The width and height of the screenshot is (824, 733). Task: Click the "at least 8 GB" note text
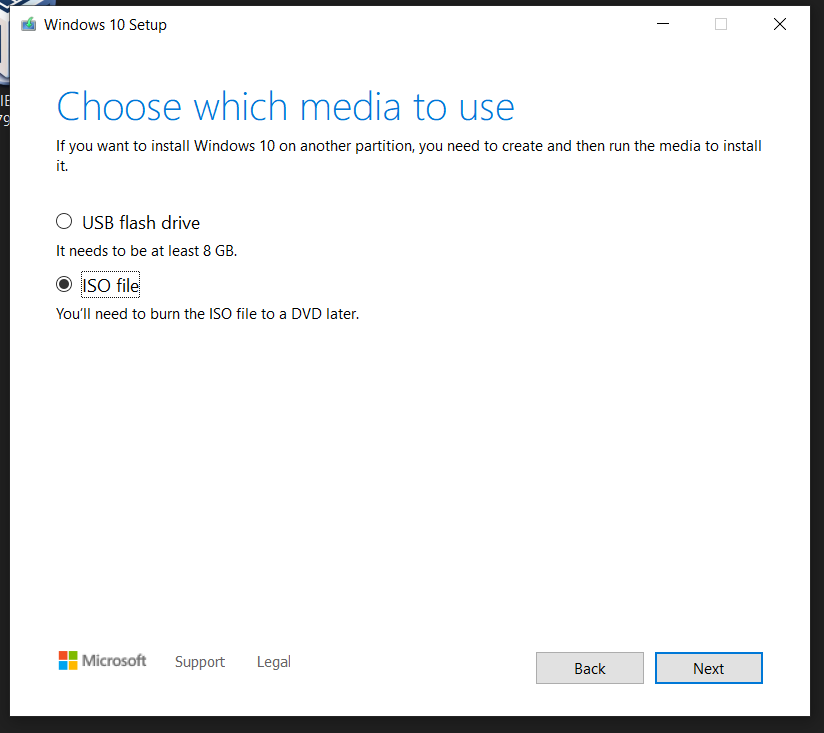point(146,251)
